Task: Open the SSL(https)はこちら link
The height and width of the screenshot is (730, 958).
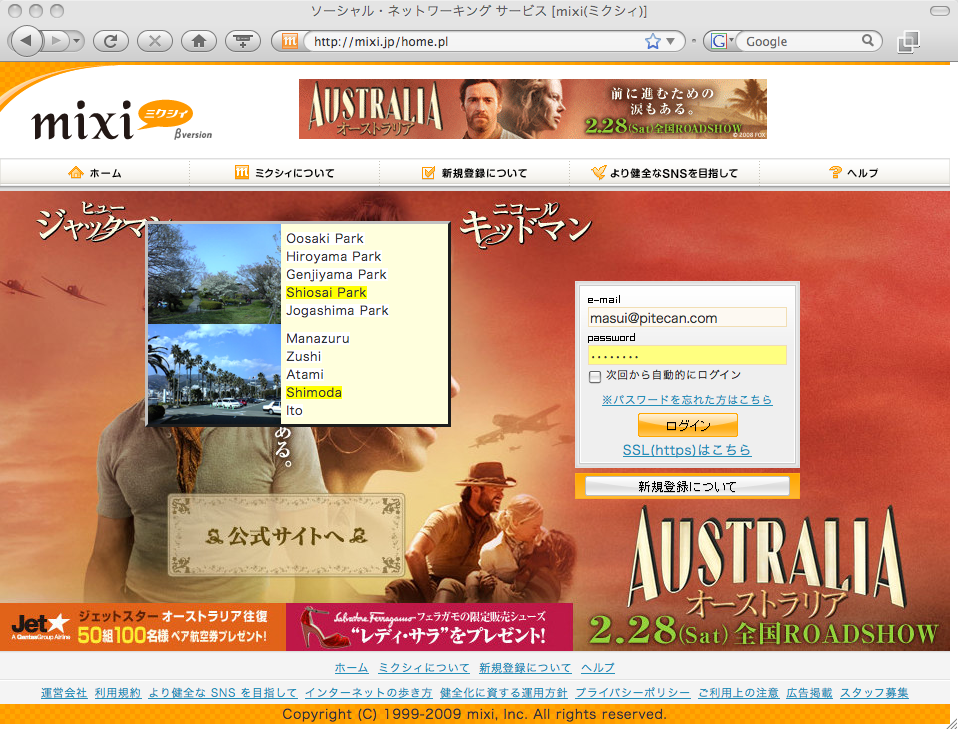Action: [687, 450]
